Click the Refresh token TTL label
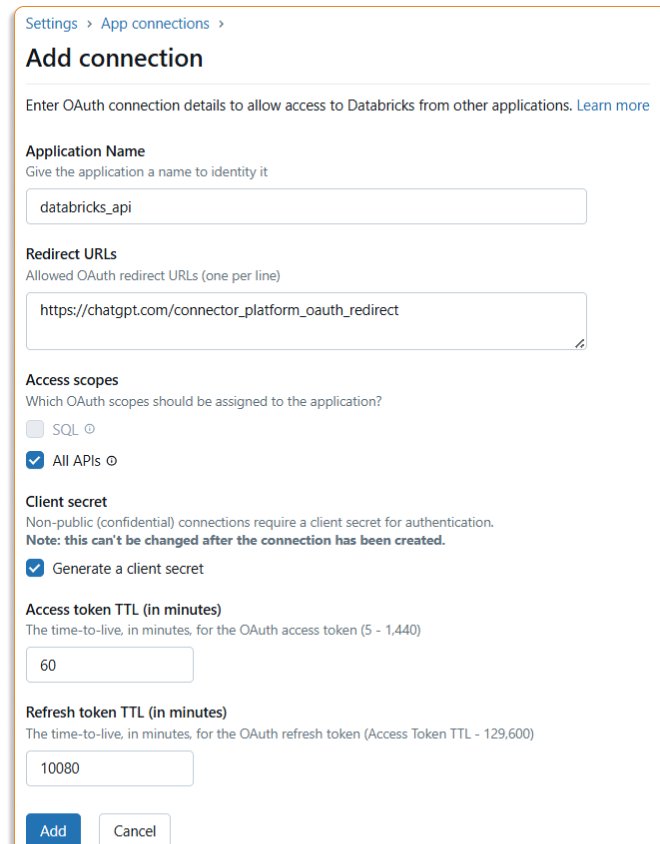Image resolution: width=660 pixels, height=844 pixels. (127, 713)
